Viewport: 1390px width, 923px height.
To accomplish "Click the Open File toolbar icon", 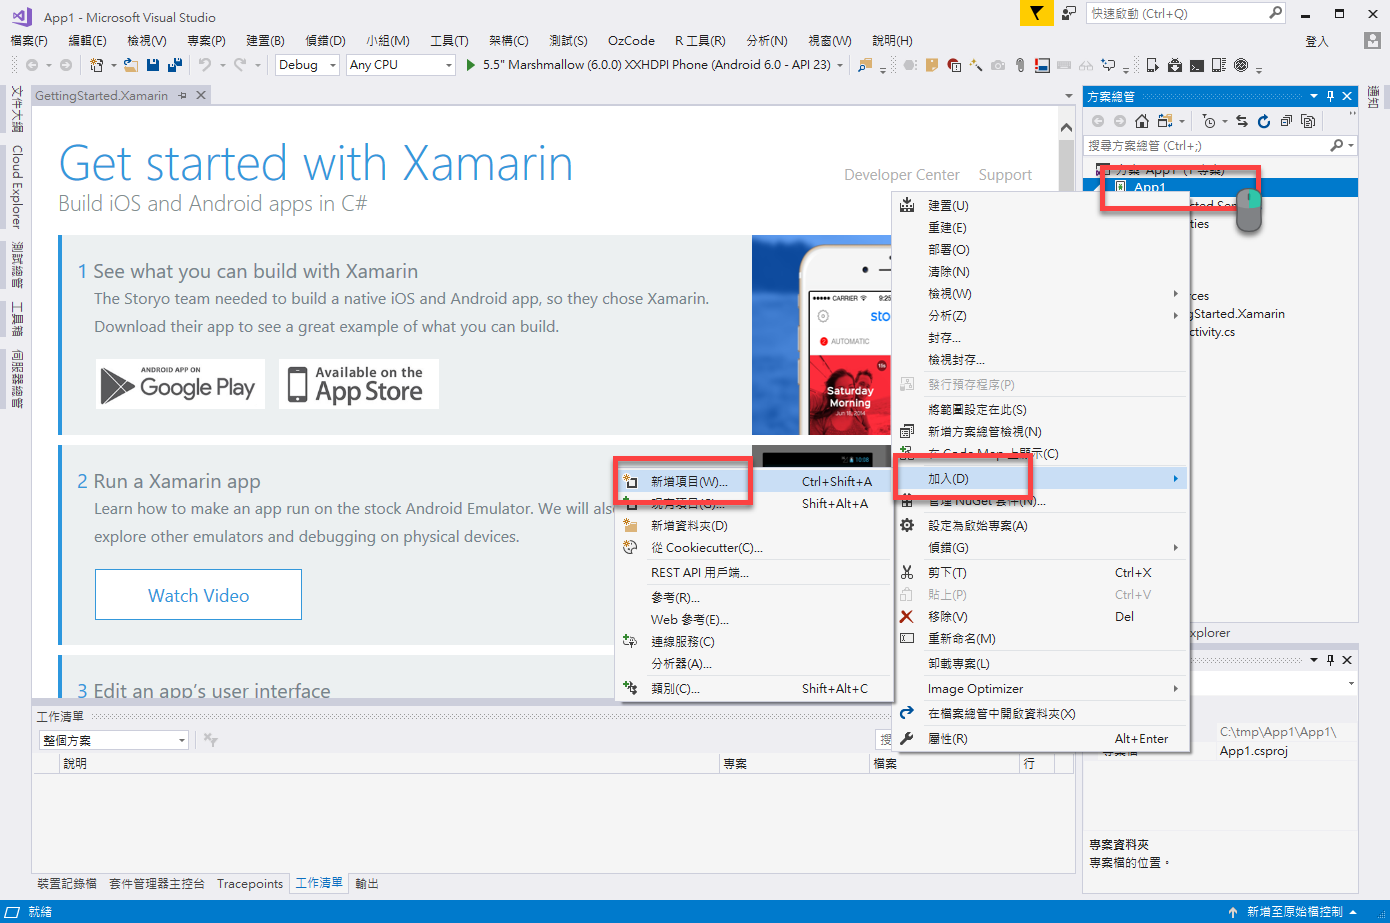I will 131,65.
